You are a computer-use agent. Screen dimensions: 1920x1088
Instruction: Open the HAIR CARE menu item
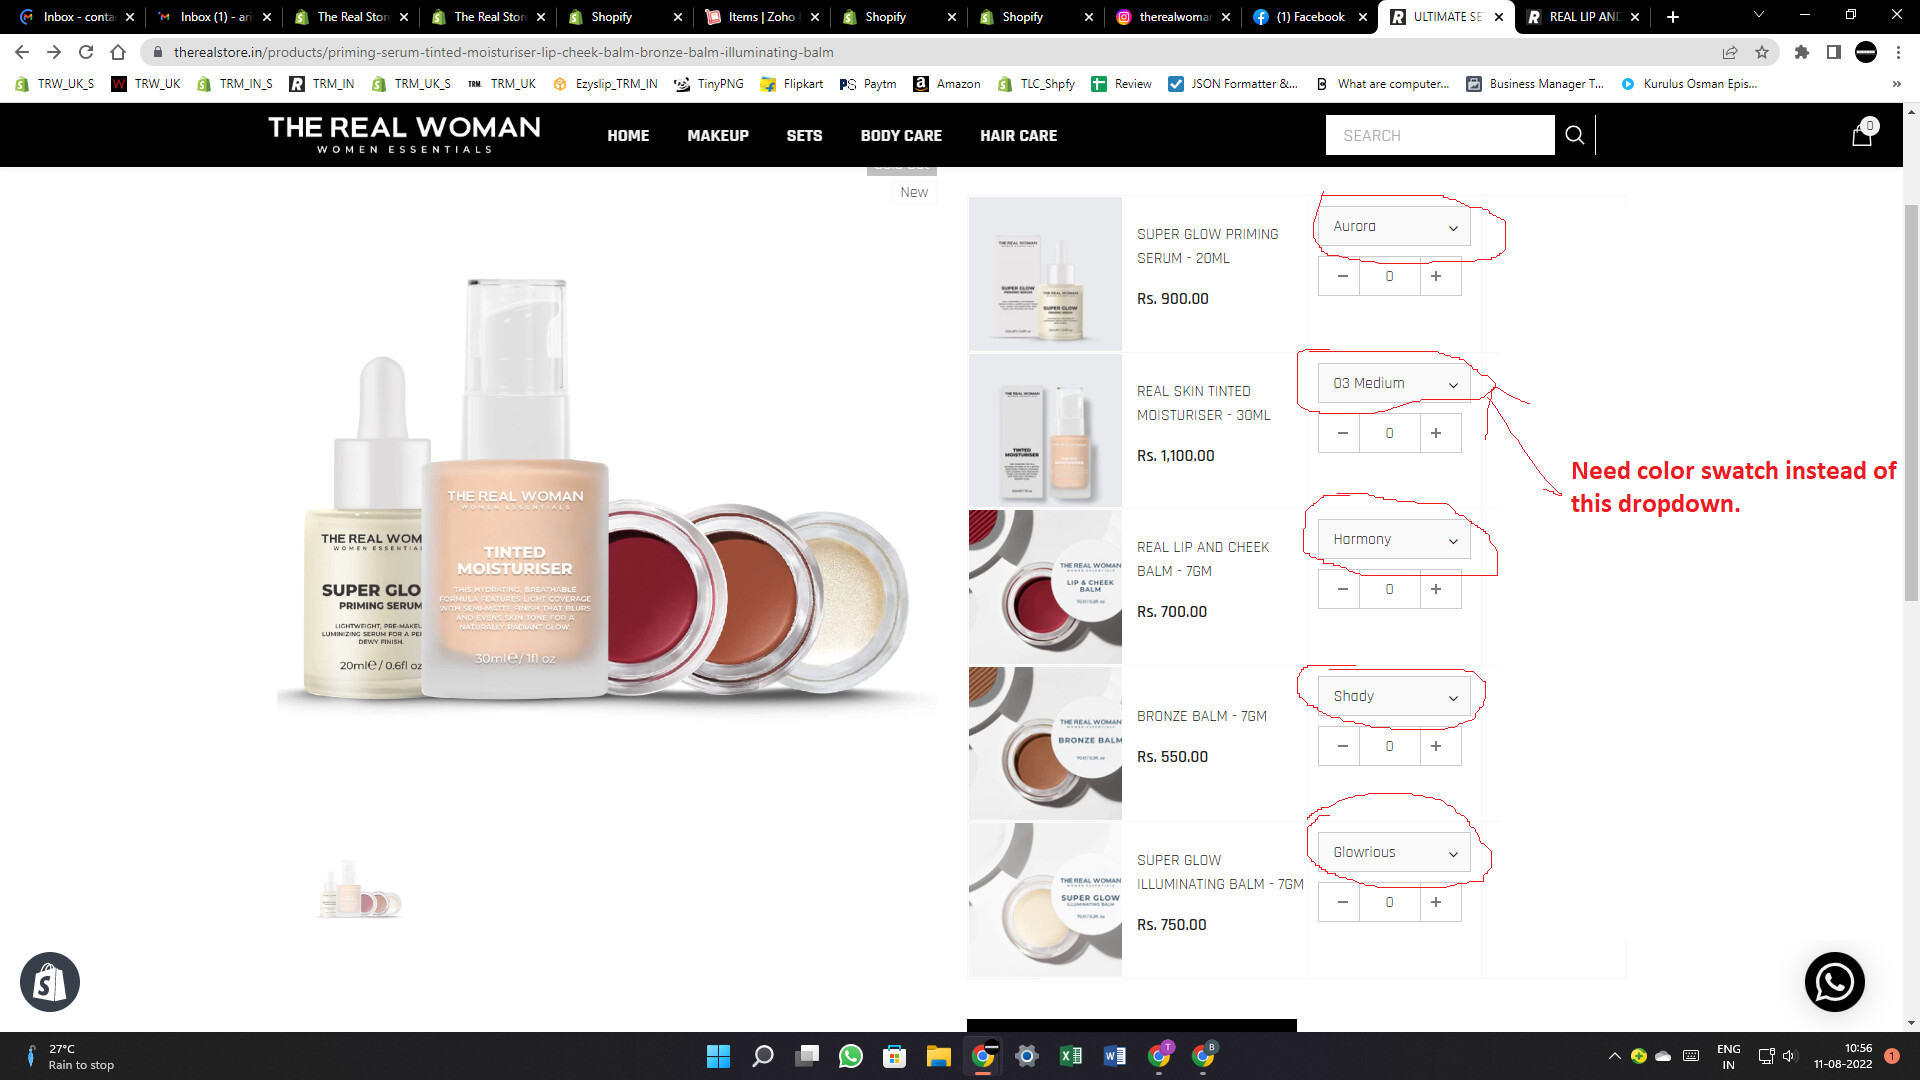1018,136
